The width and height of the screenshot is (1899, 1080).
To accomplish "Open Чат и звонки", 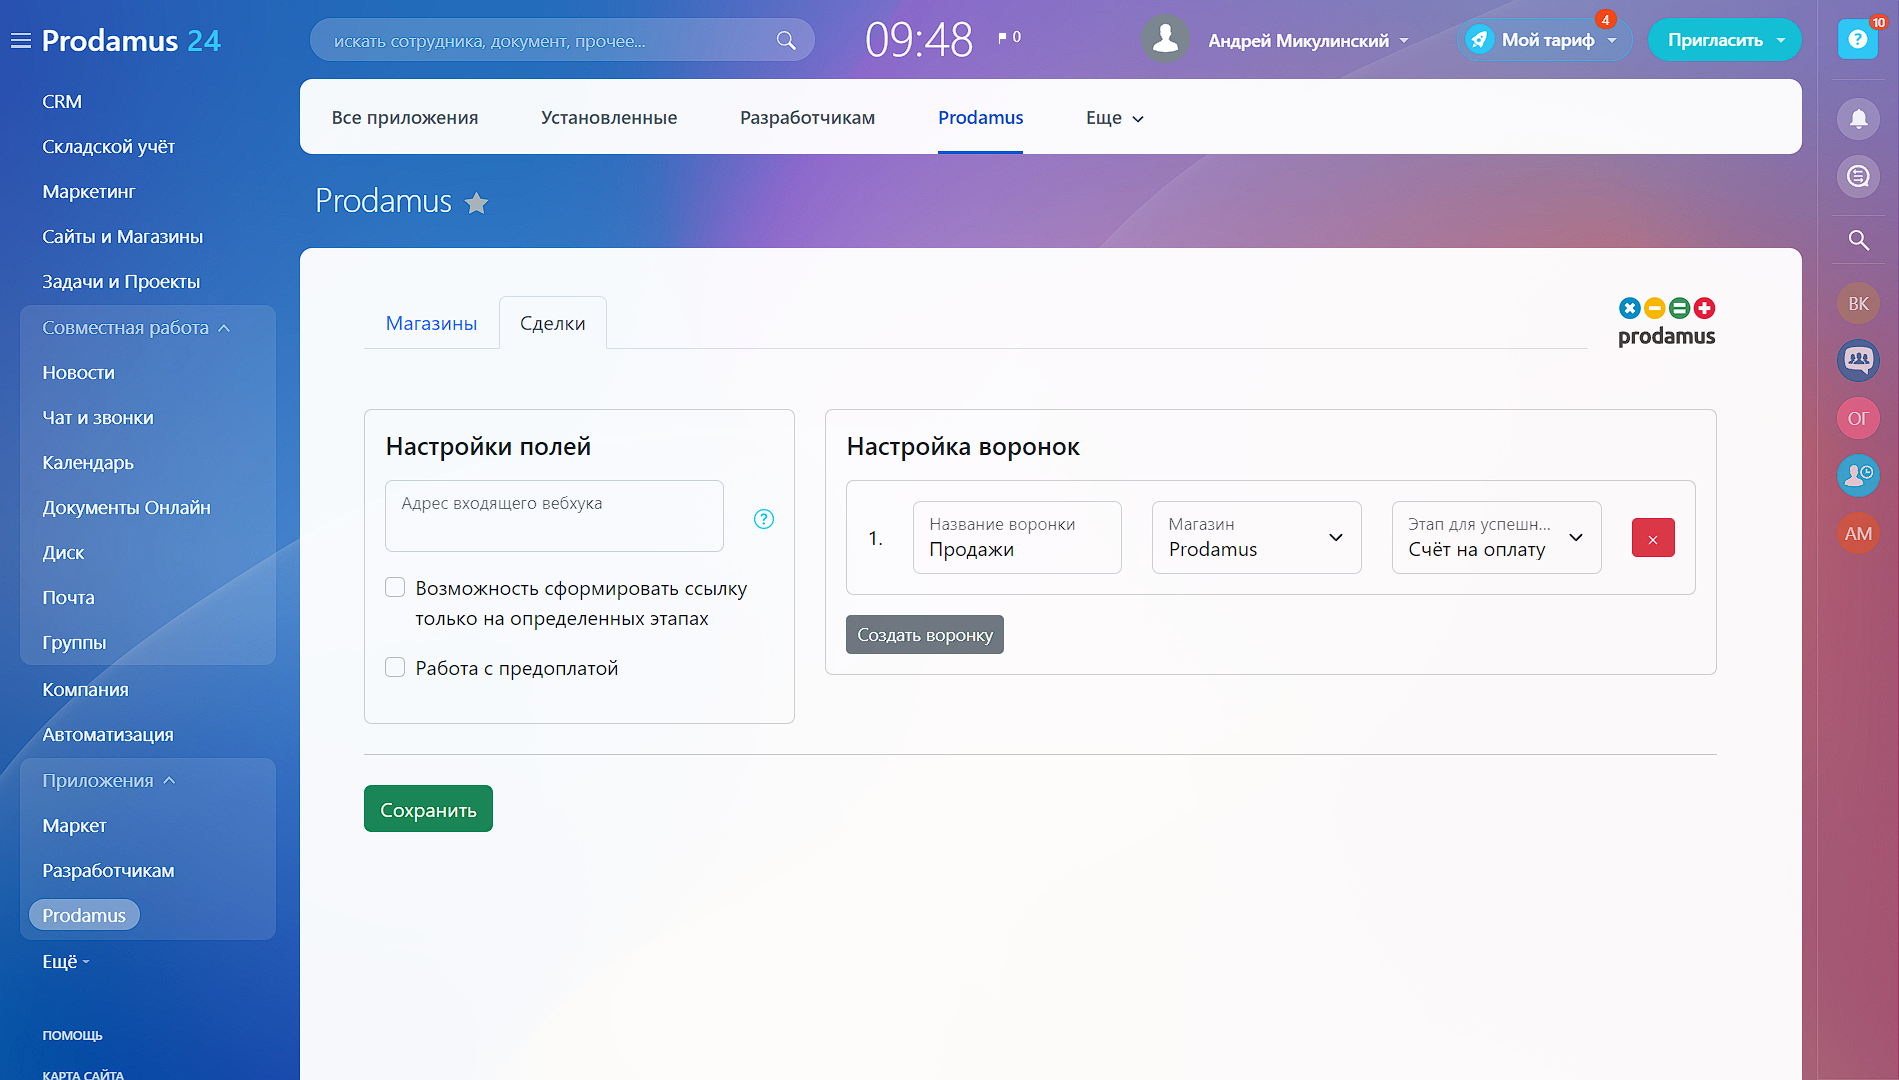I will 98,418.
